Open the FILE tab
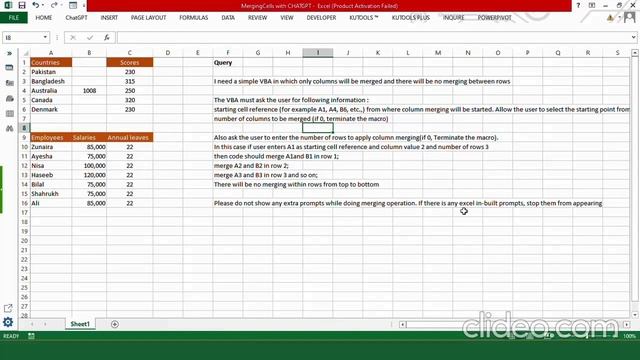 click(14, 18)
